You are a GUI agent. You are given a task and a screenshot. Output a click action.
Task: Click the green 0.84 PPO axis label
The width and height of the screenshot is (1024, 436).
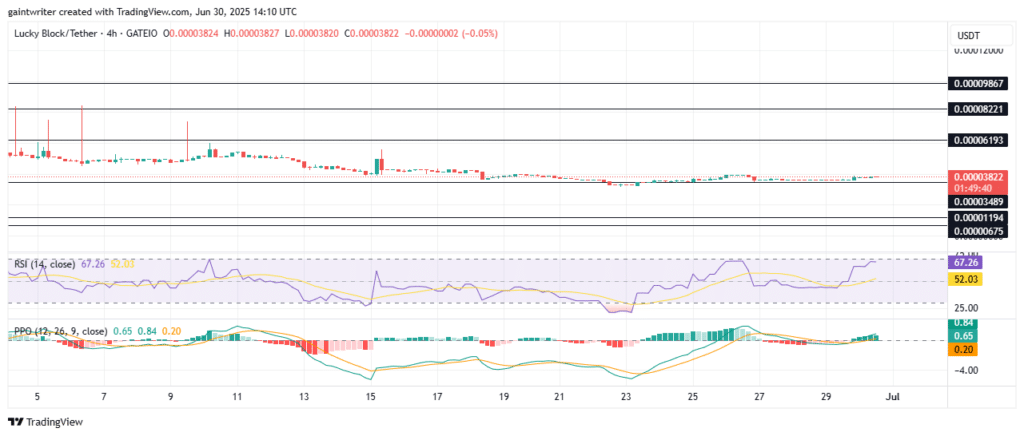pyautogui.click(x=964, y=323)
